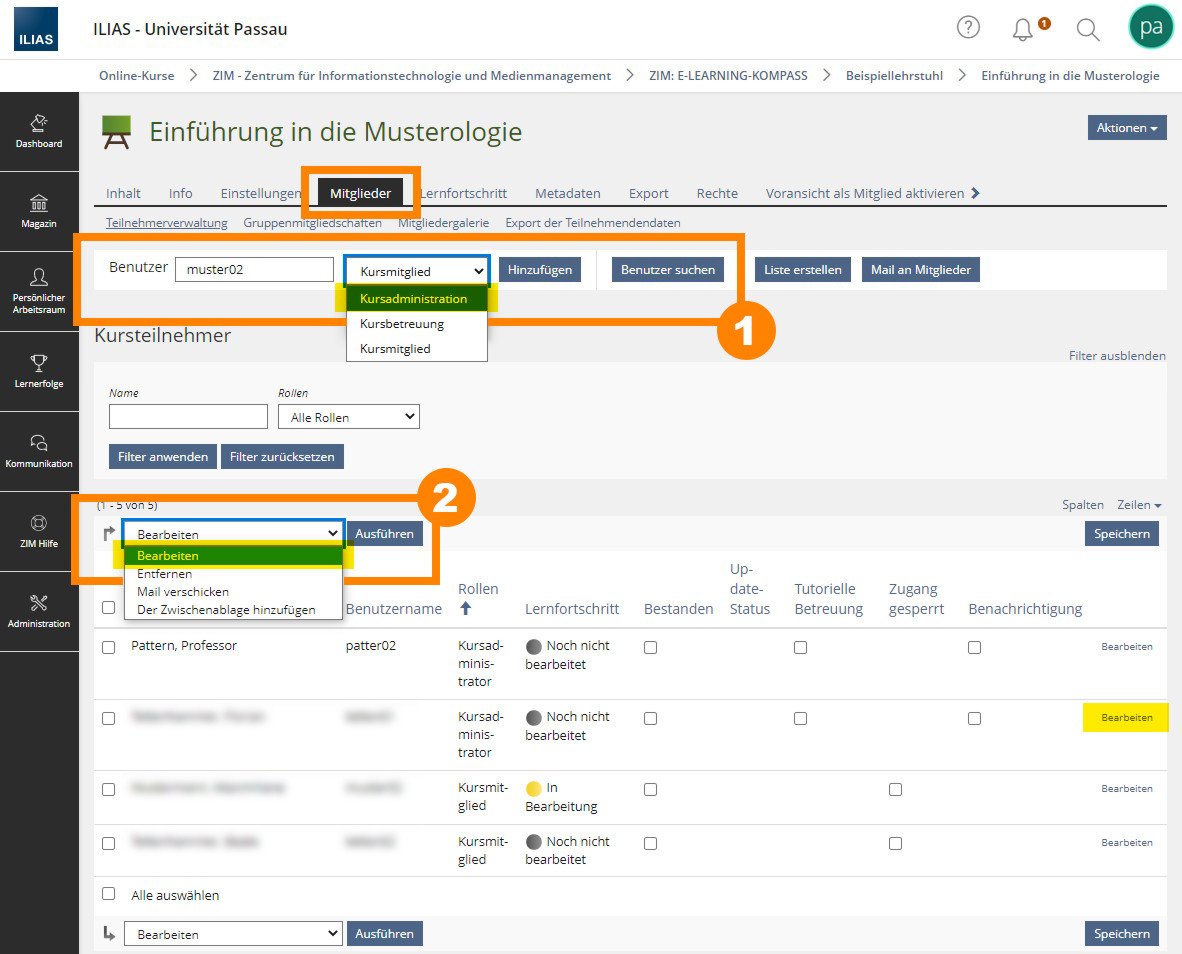The width and height of the screenshot is (1182, 954).
Task: Click the Filter anwenden button
Action: click(x=163, y=456)
